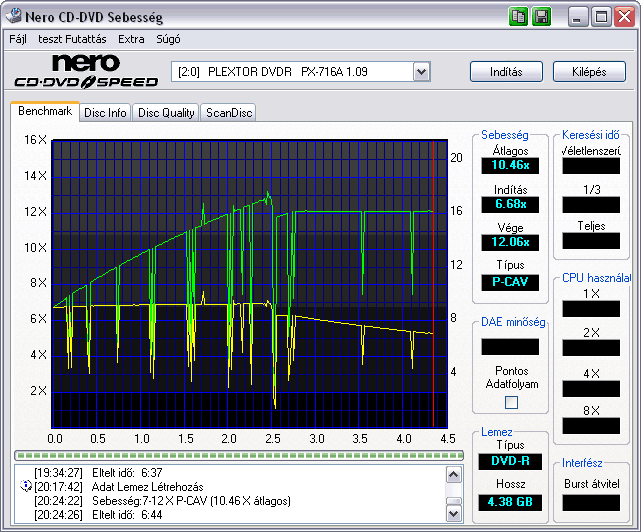Open the Extra menu
641x532 pixels.
(x=131, y=39)
